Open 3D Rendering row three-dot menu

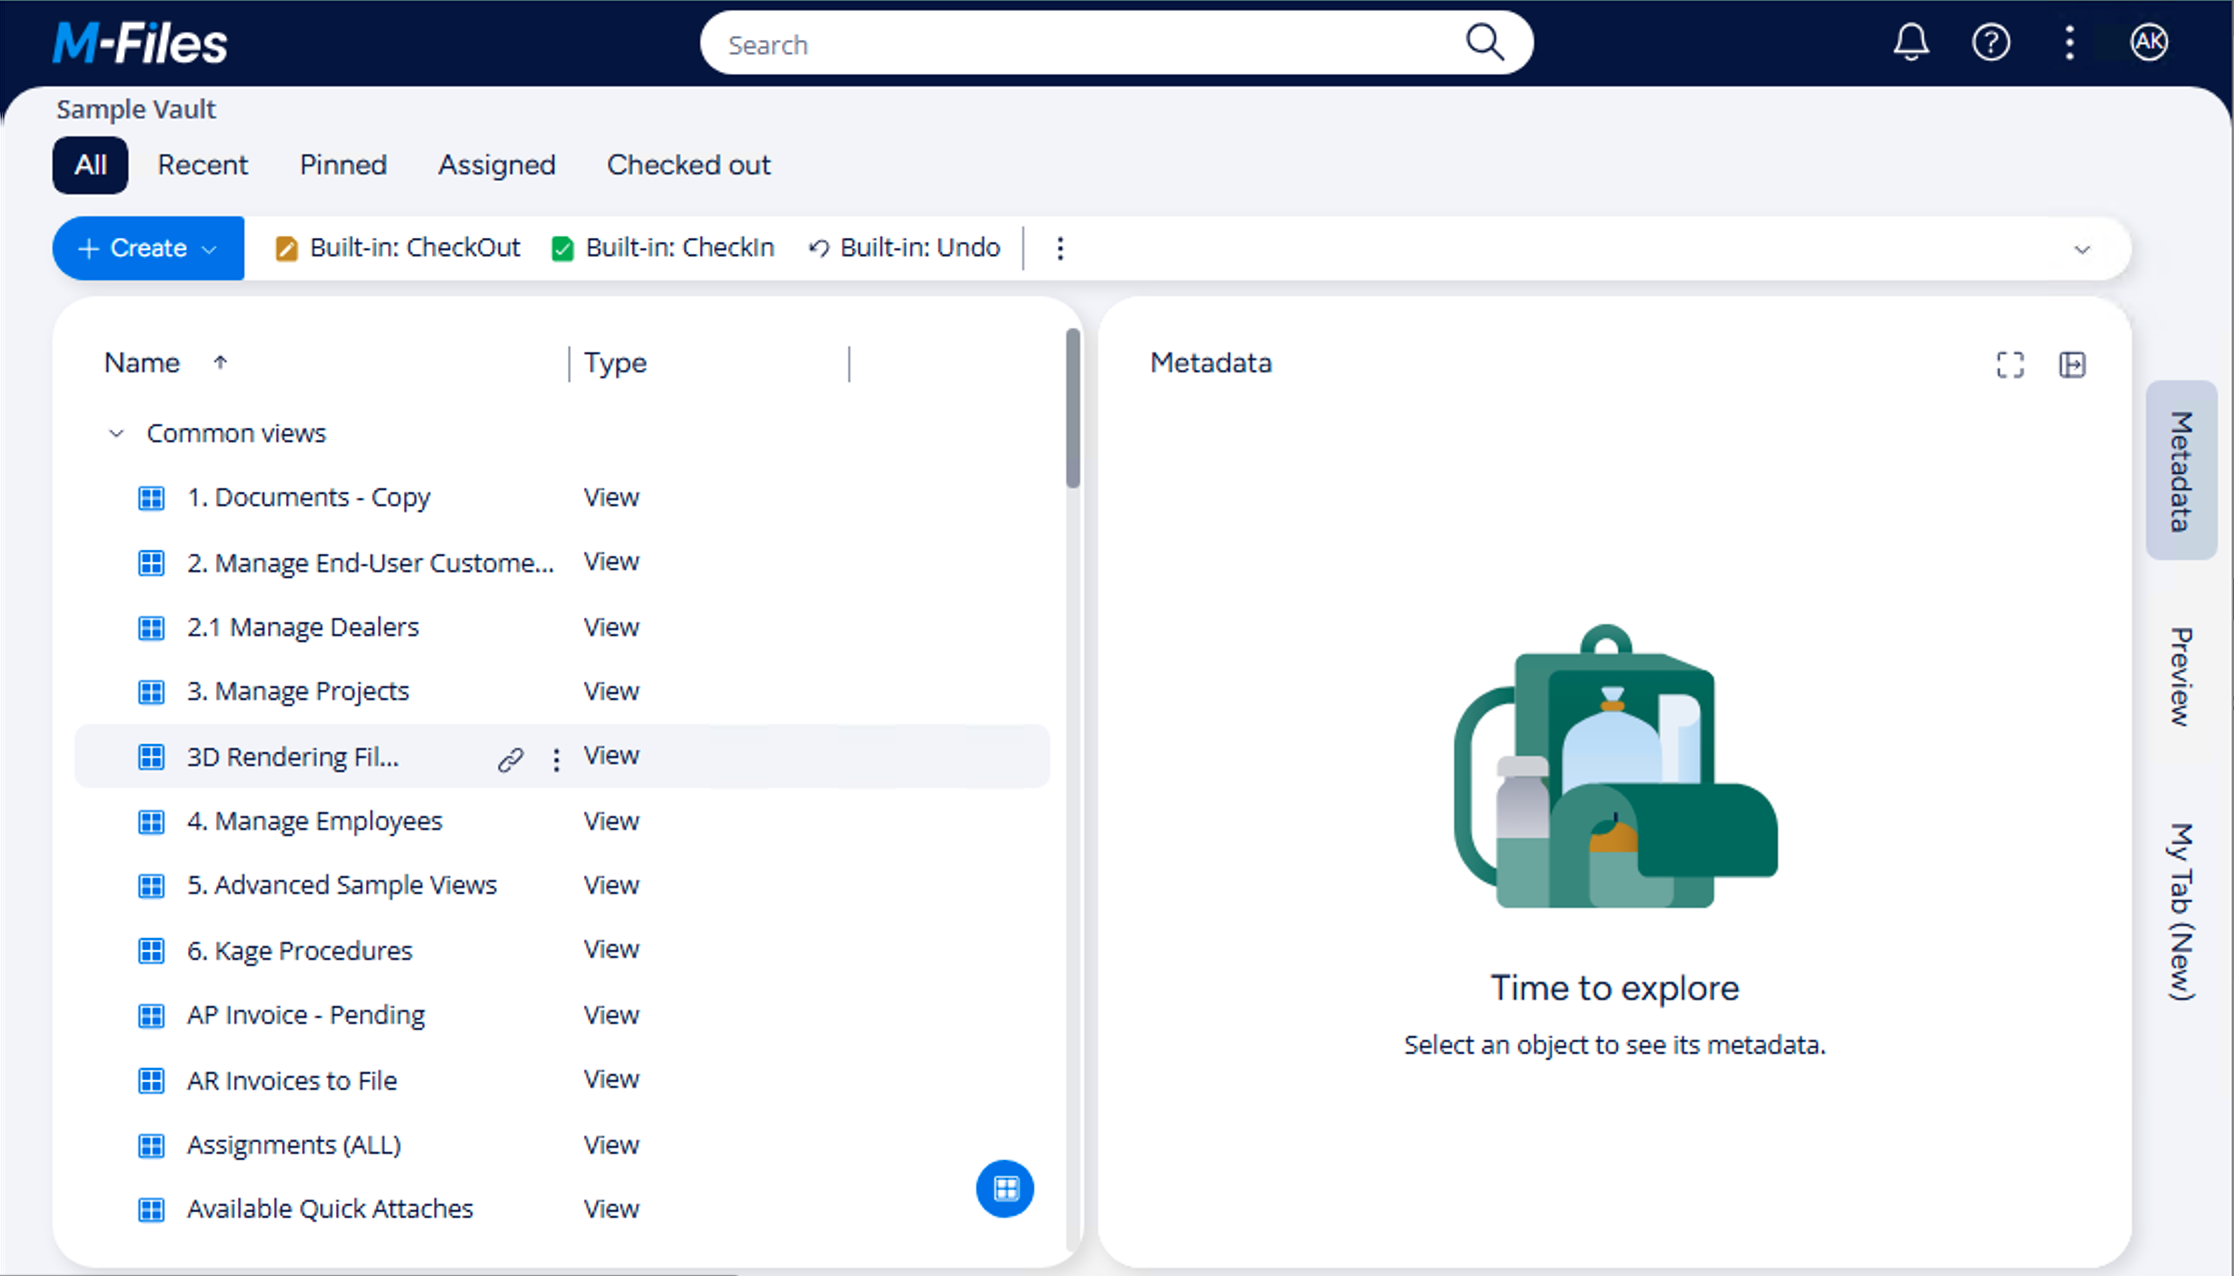click(556, 760)
